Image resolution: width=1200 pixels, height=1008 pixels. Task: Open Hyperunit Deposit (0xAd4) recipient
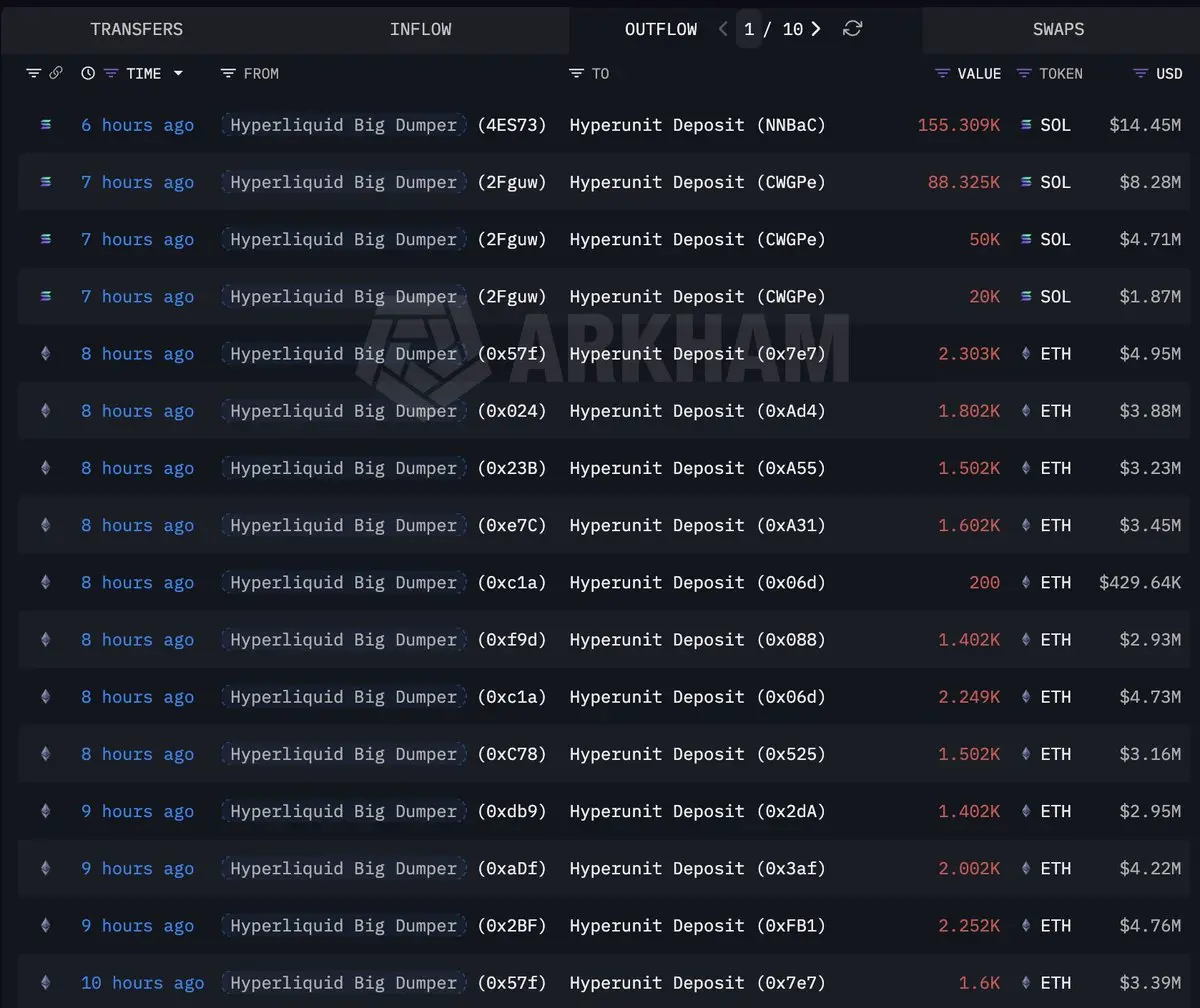(x=698, y=411)
